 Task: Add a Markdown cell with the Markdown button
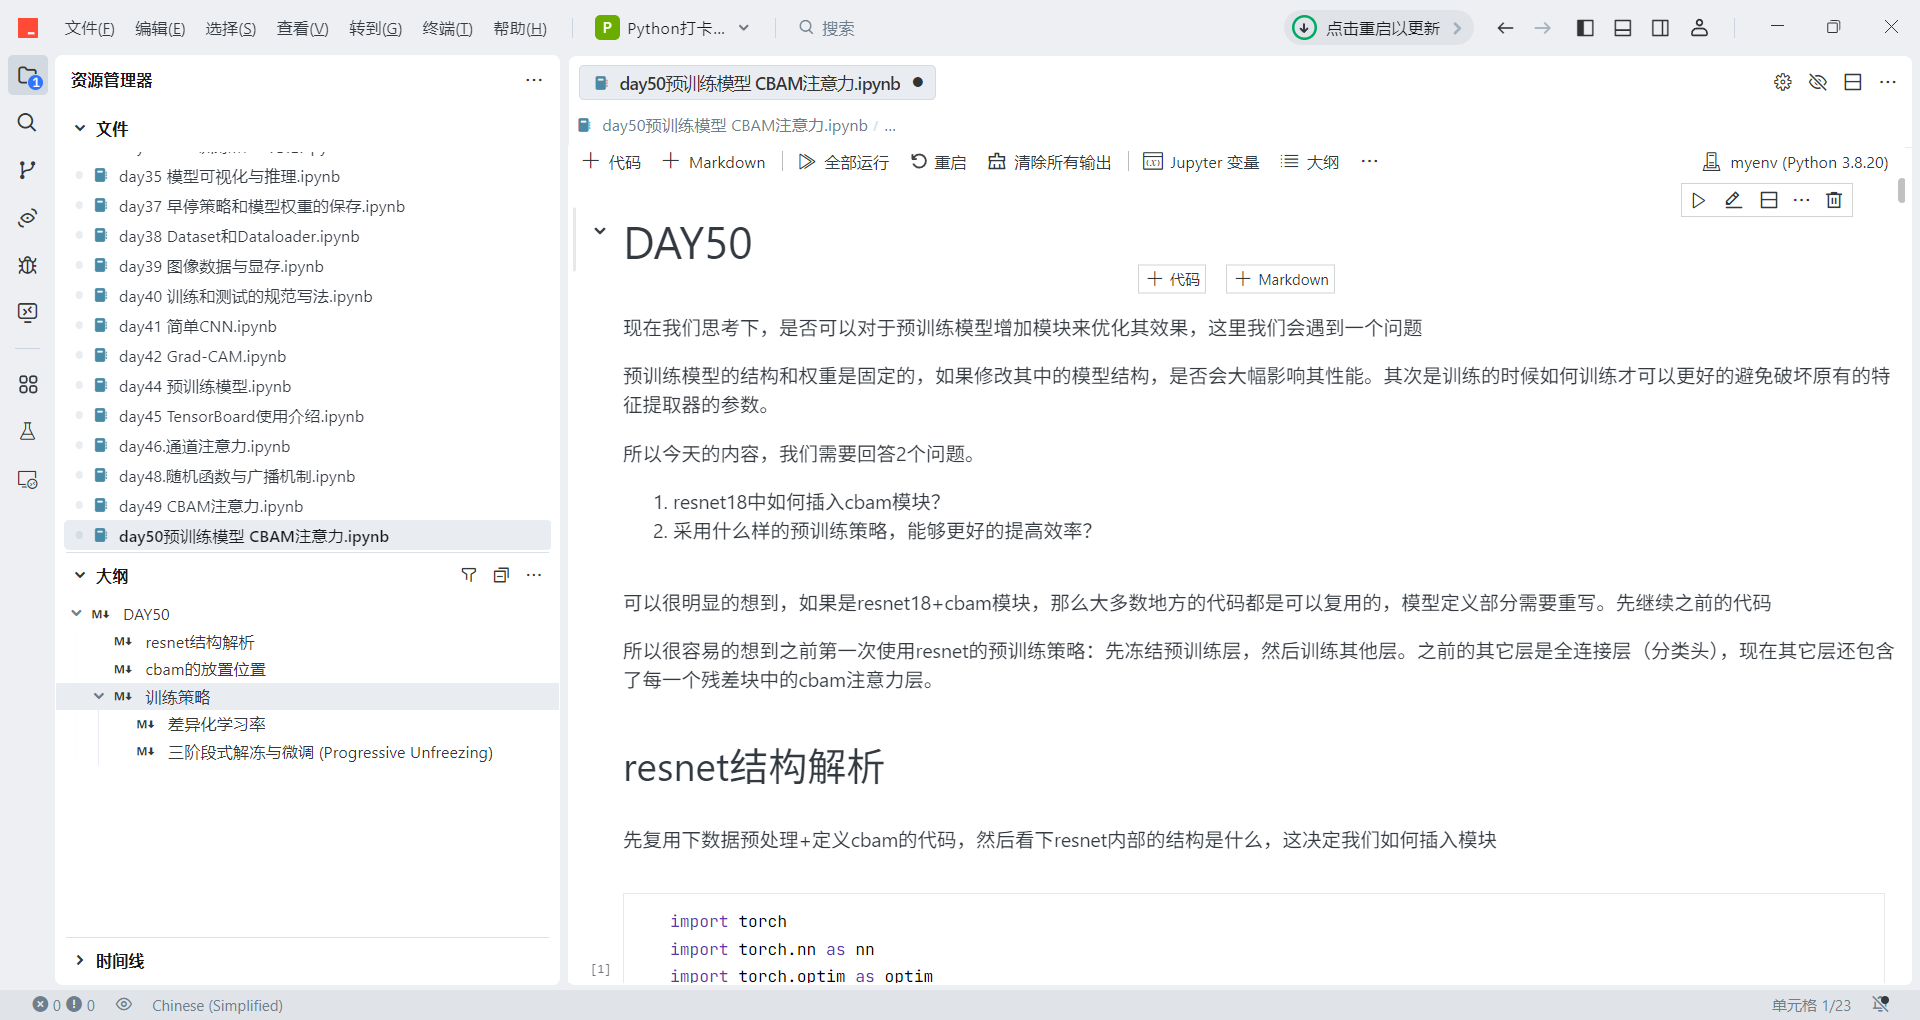click(713, 161)
